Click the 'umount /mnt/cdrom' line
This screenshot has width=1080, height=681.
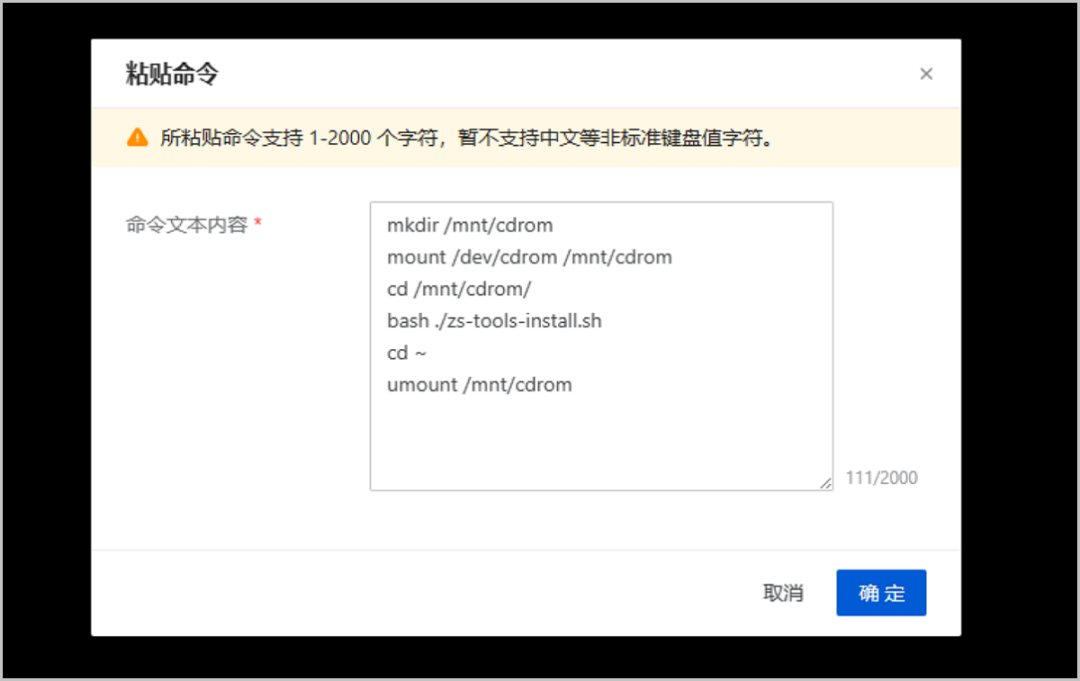479,385
